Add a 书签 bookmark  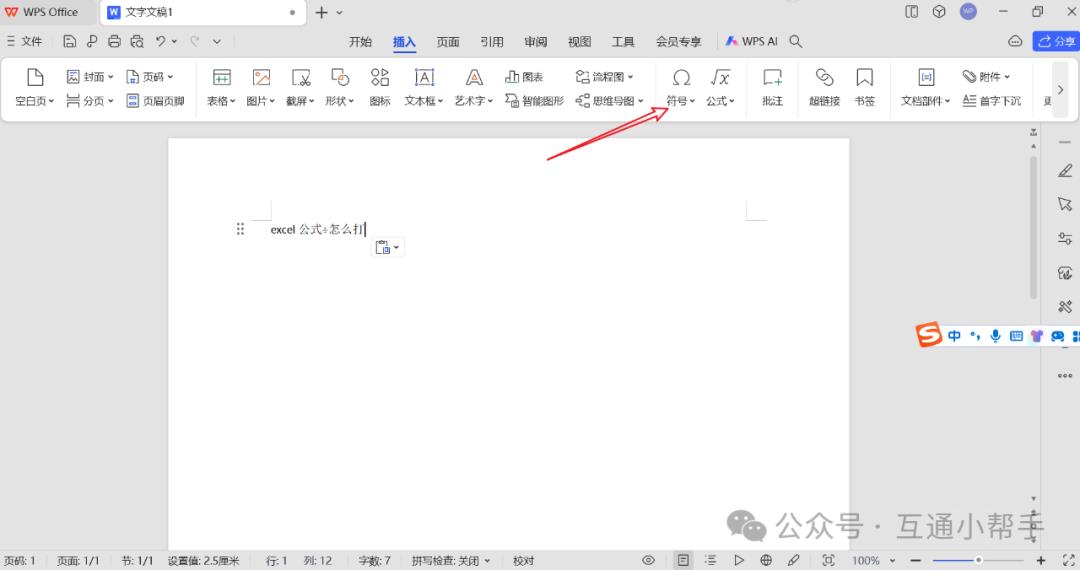click(x=864, y=87)
